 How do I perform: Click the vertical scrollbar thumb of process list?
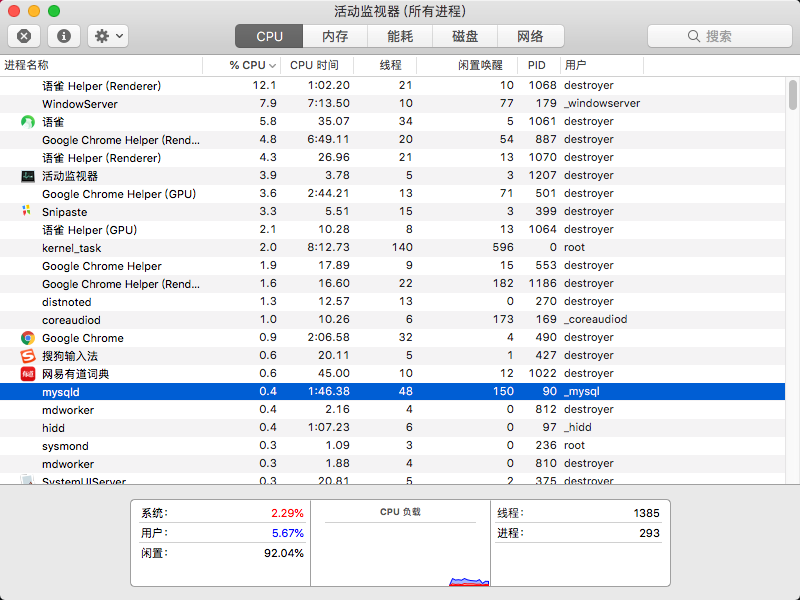pyautogui.click(x=792, y=95)
